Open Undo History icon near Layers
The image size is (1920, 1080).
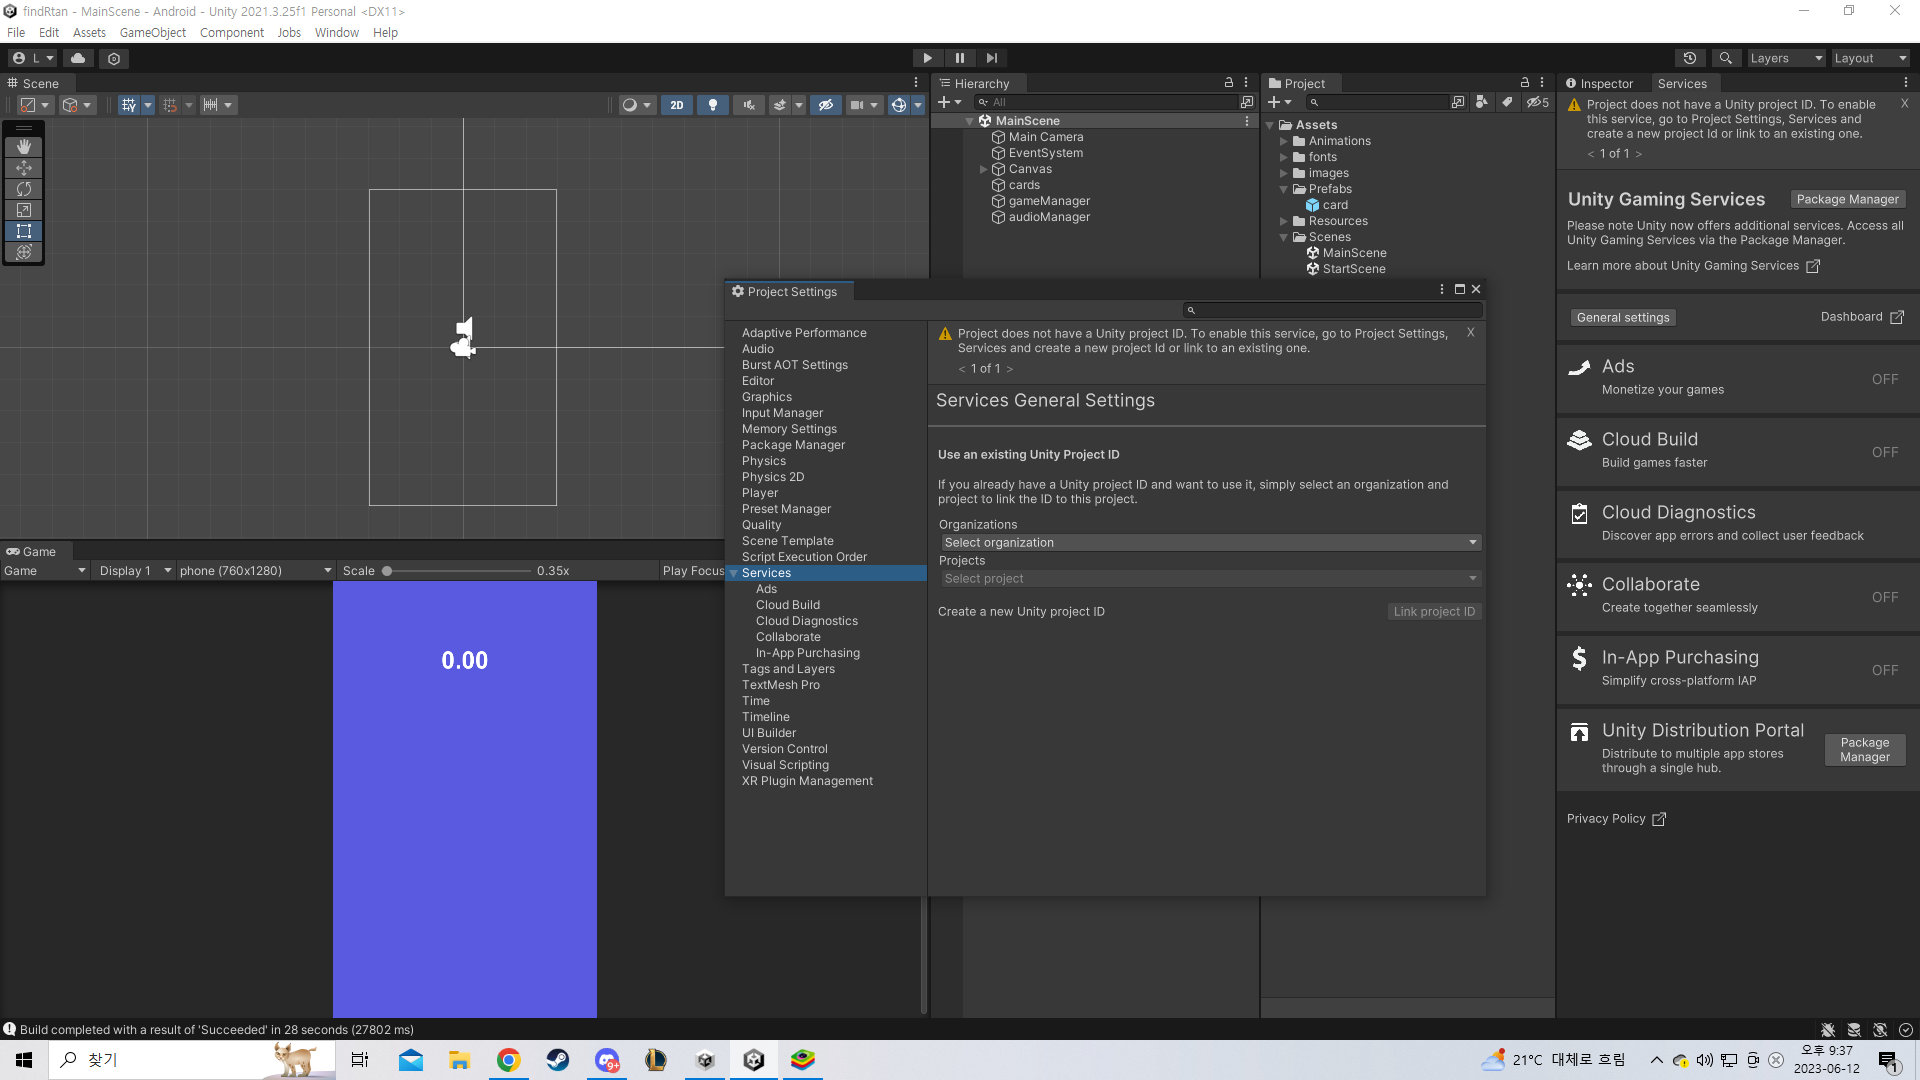(1690, 58)
